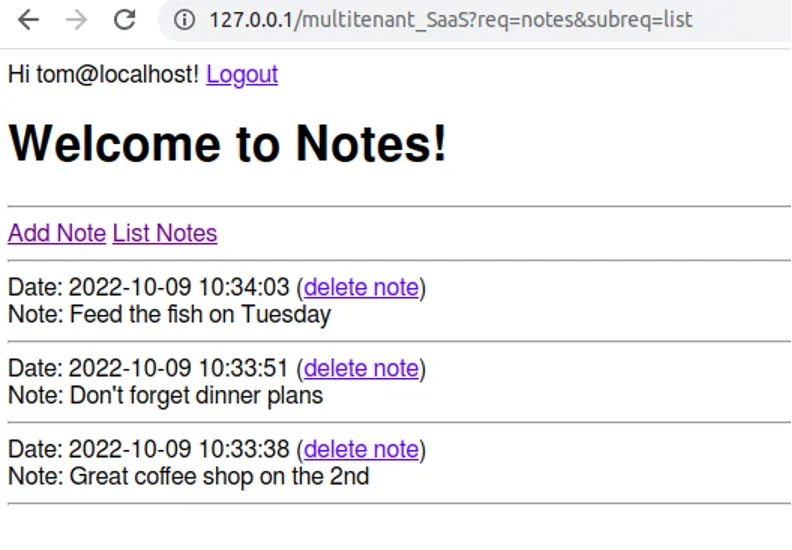792x550 pixels.
Task: Open the Add Note link
Action: (x=57, y=233)
